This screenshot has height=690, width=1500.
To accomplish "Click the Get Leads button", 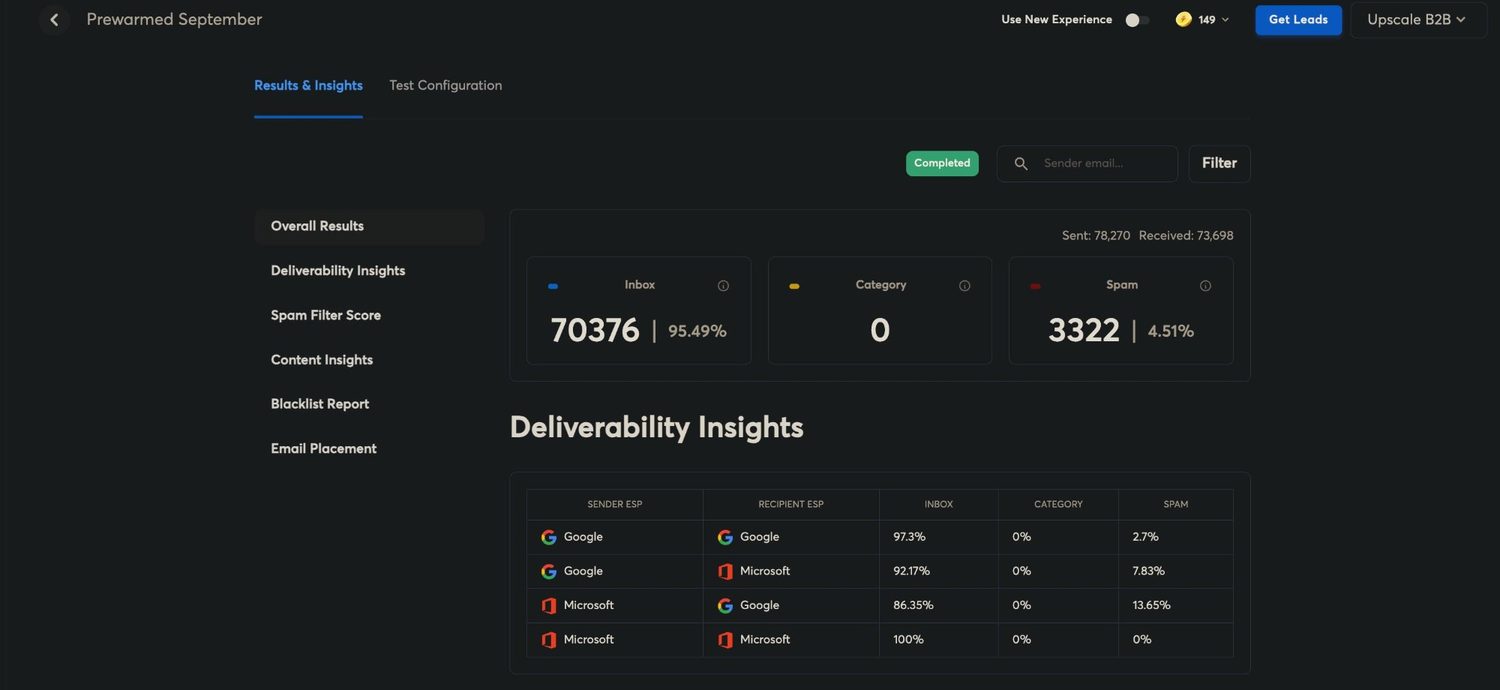I will (1298, 20).
